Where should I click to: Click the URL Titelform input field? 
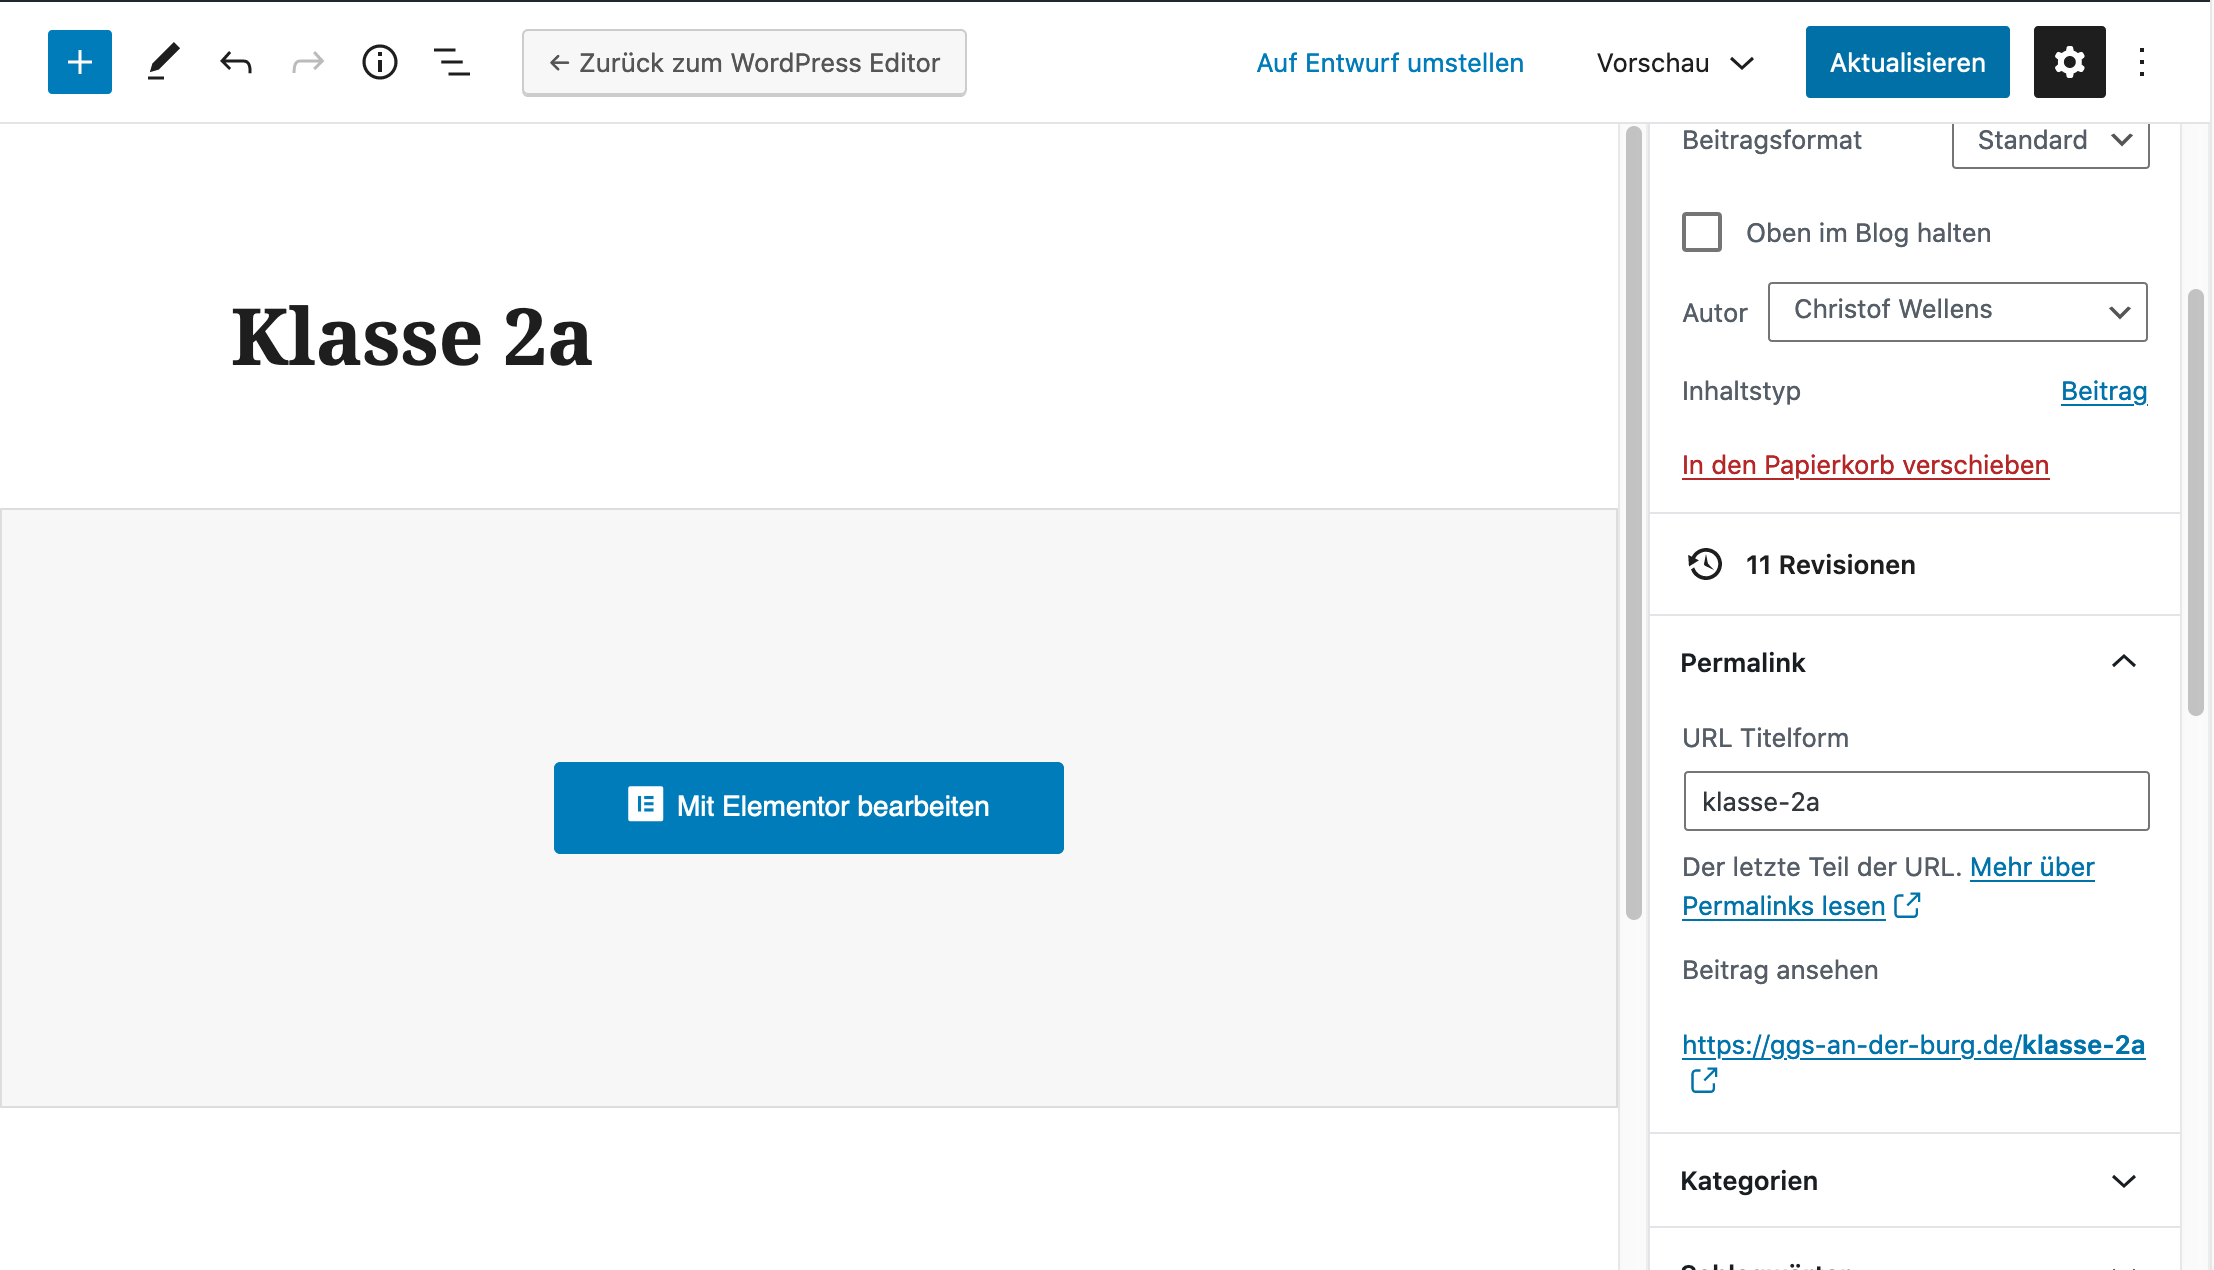[1915, 801]
